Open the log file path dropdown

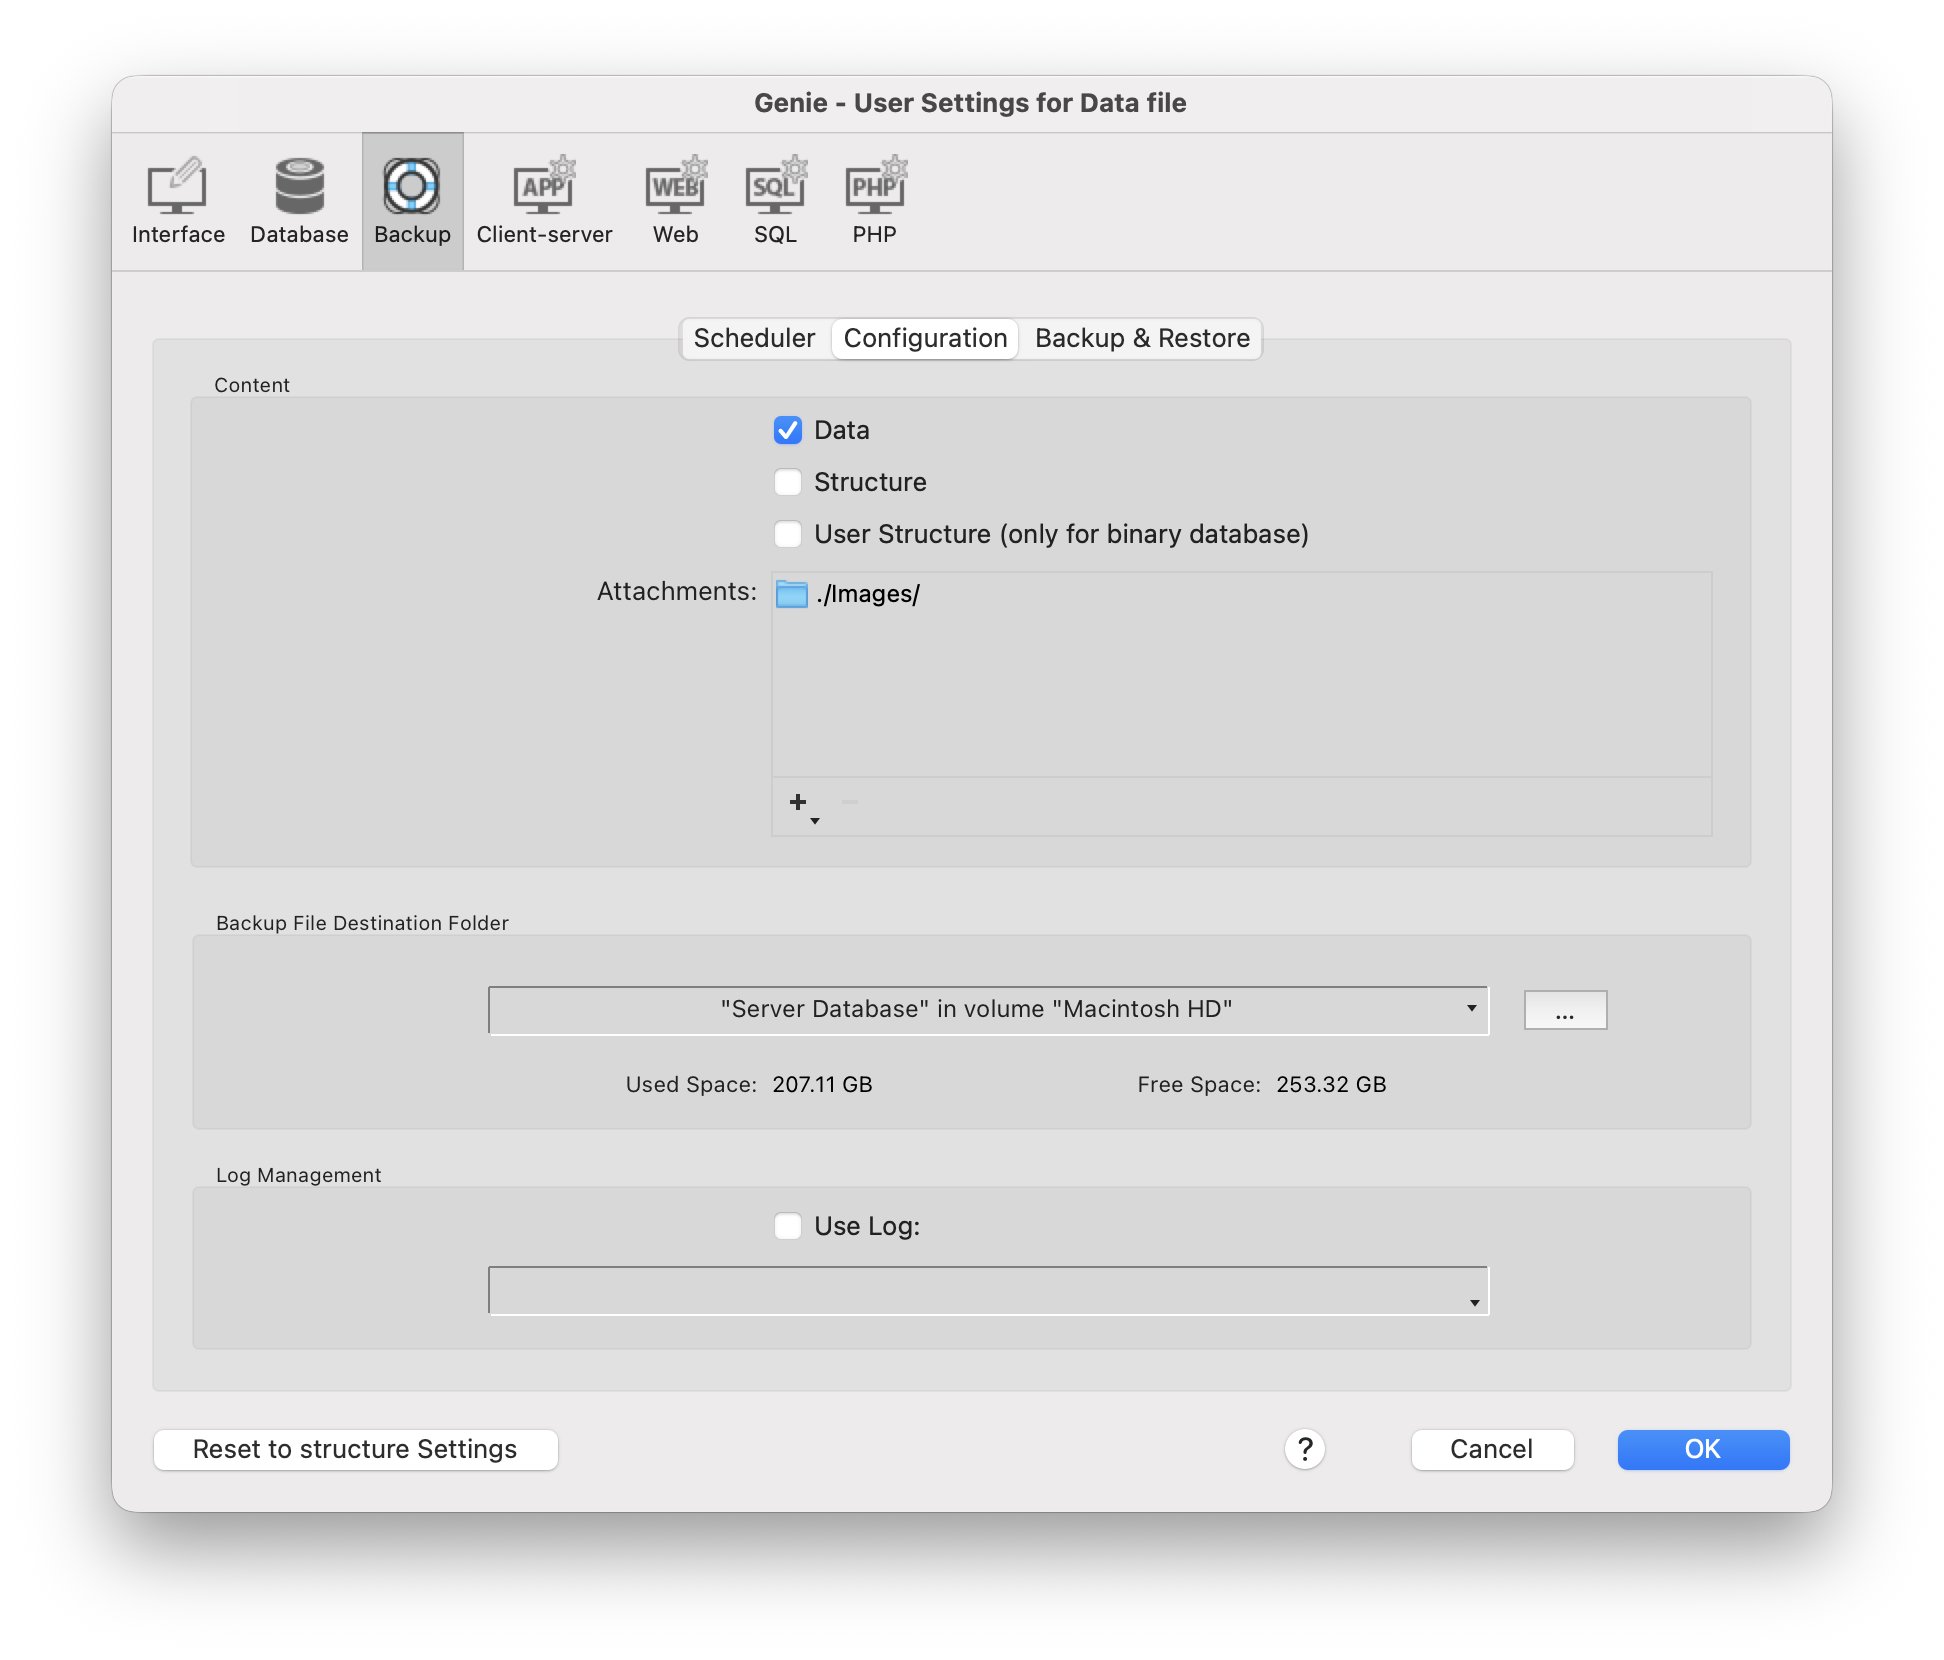(x=988, y=1291)
